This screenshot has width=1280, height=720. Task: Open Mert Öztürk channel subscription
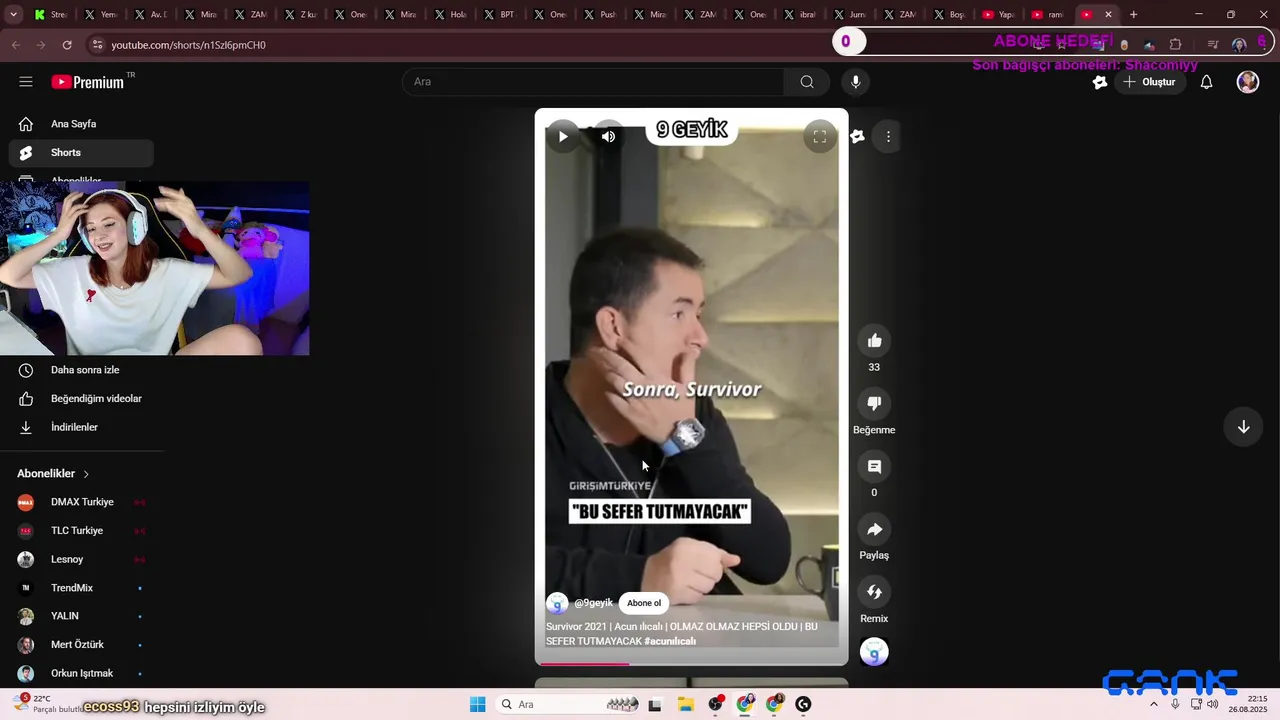(81, 645)
